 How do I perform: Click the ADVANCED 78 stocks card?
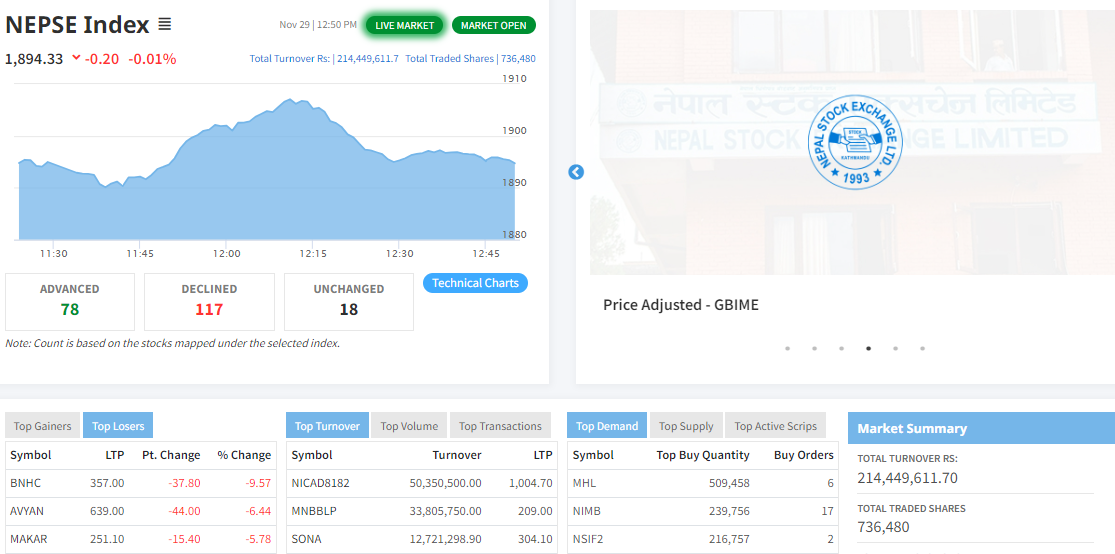[70, 302]
